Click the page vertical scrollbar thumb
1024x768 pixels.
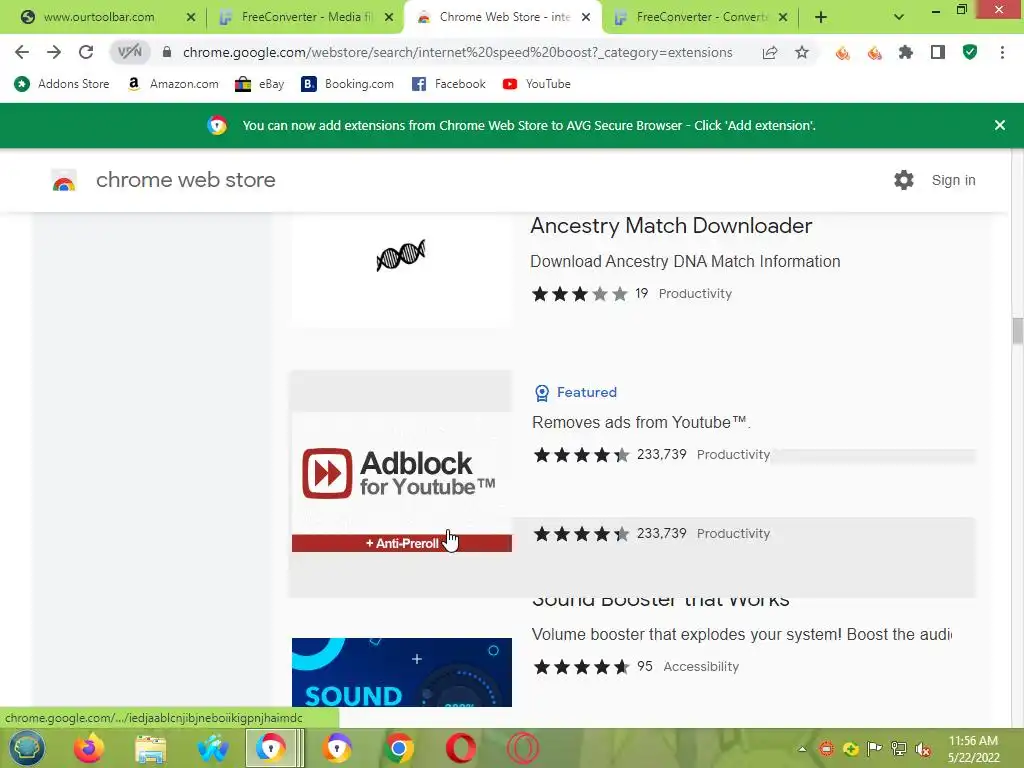pos(1017,331)
